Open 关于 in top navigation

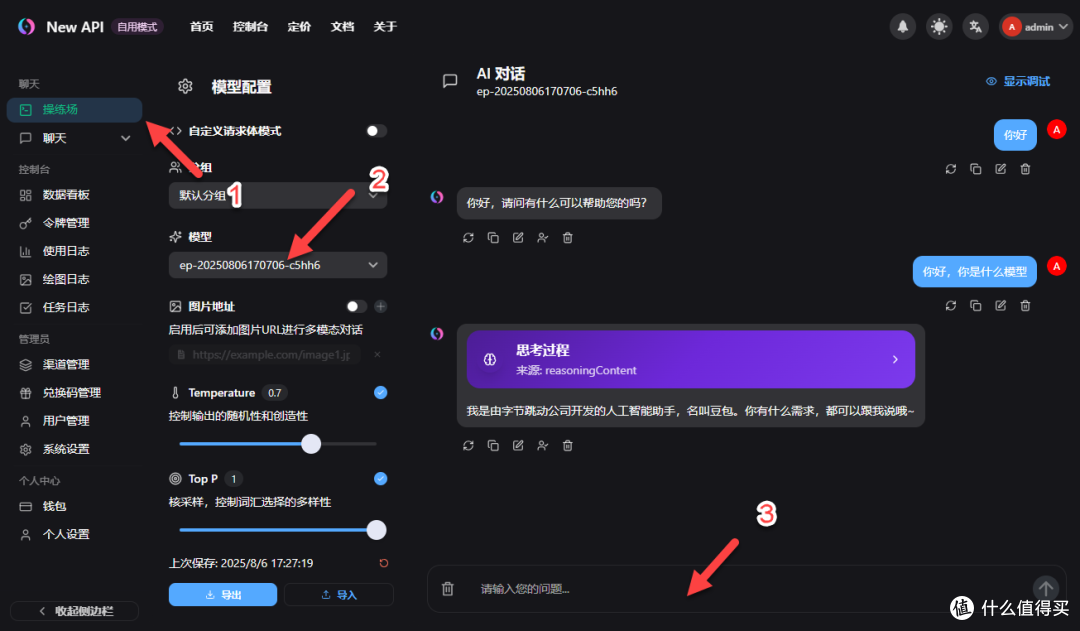(385, 27)
